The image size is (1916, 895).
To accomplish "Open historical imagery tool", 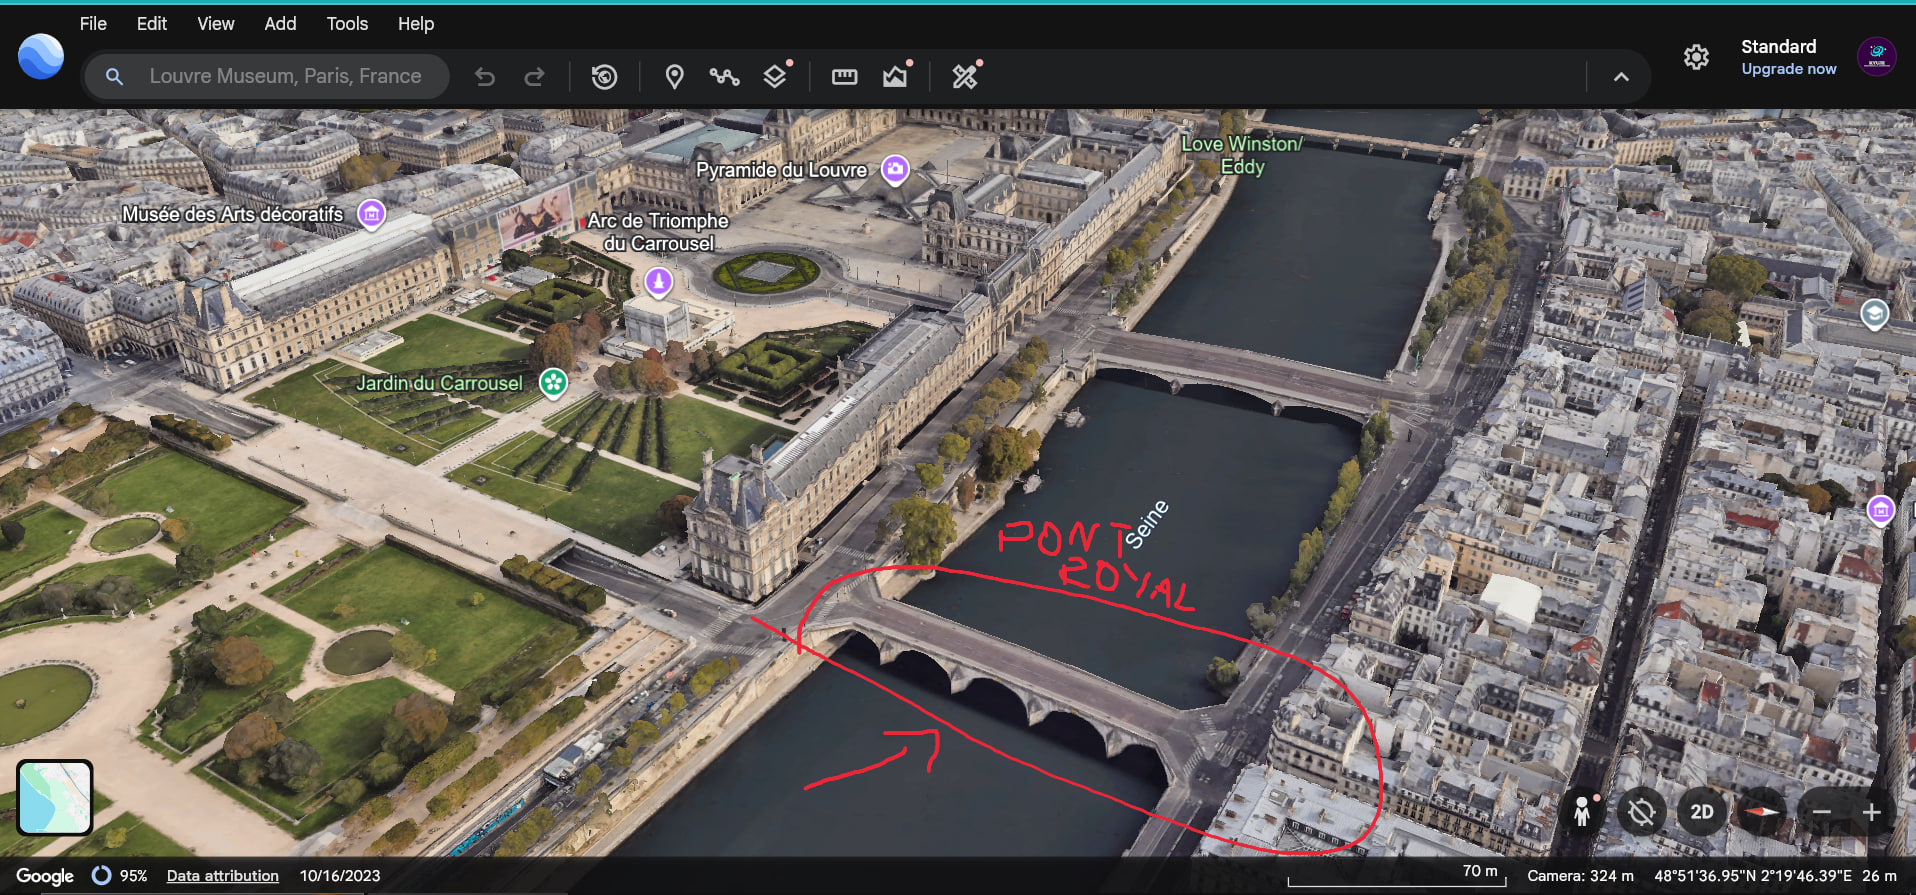I will tap(604, 77).
